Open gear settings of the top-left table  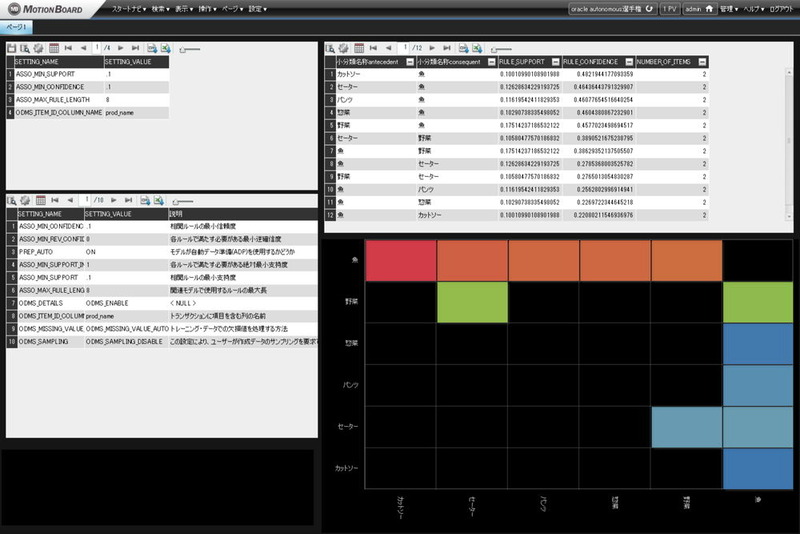(38, 48)
